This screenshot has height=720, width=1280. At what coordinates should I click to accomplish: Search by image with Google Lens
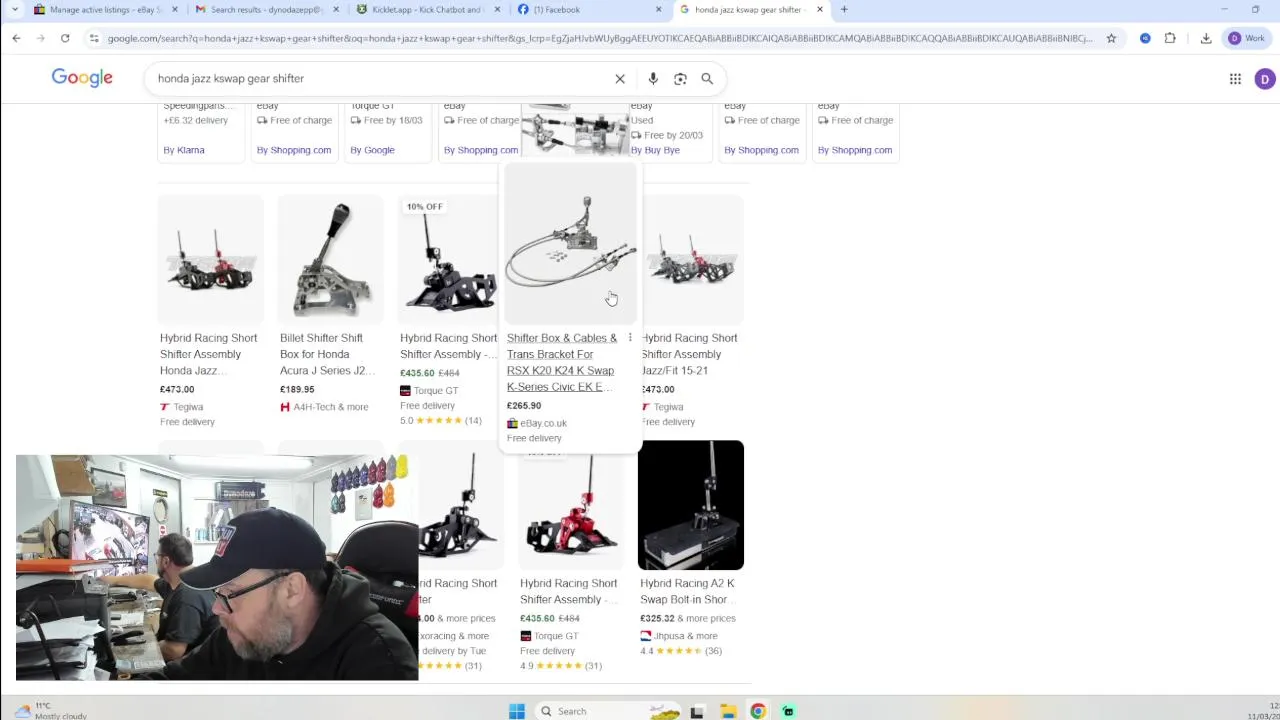(680, 79)
